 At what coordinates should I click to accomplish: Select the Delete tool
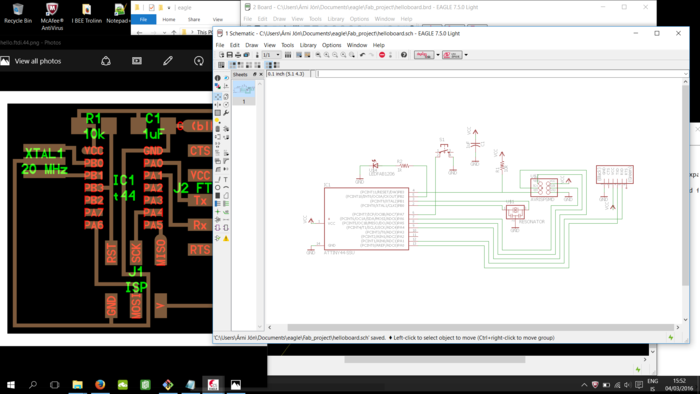coord(217,129)
